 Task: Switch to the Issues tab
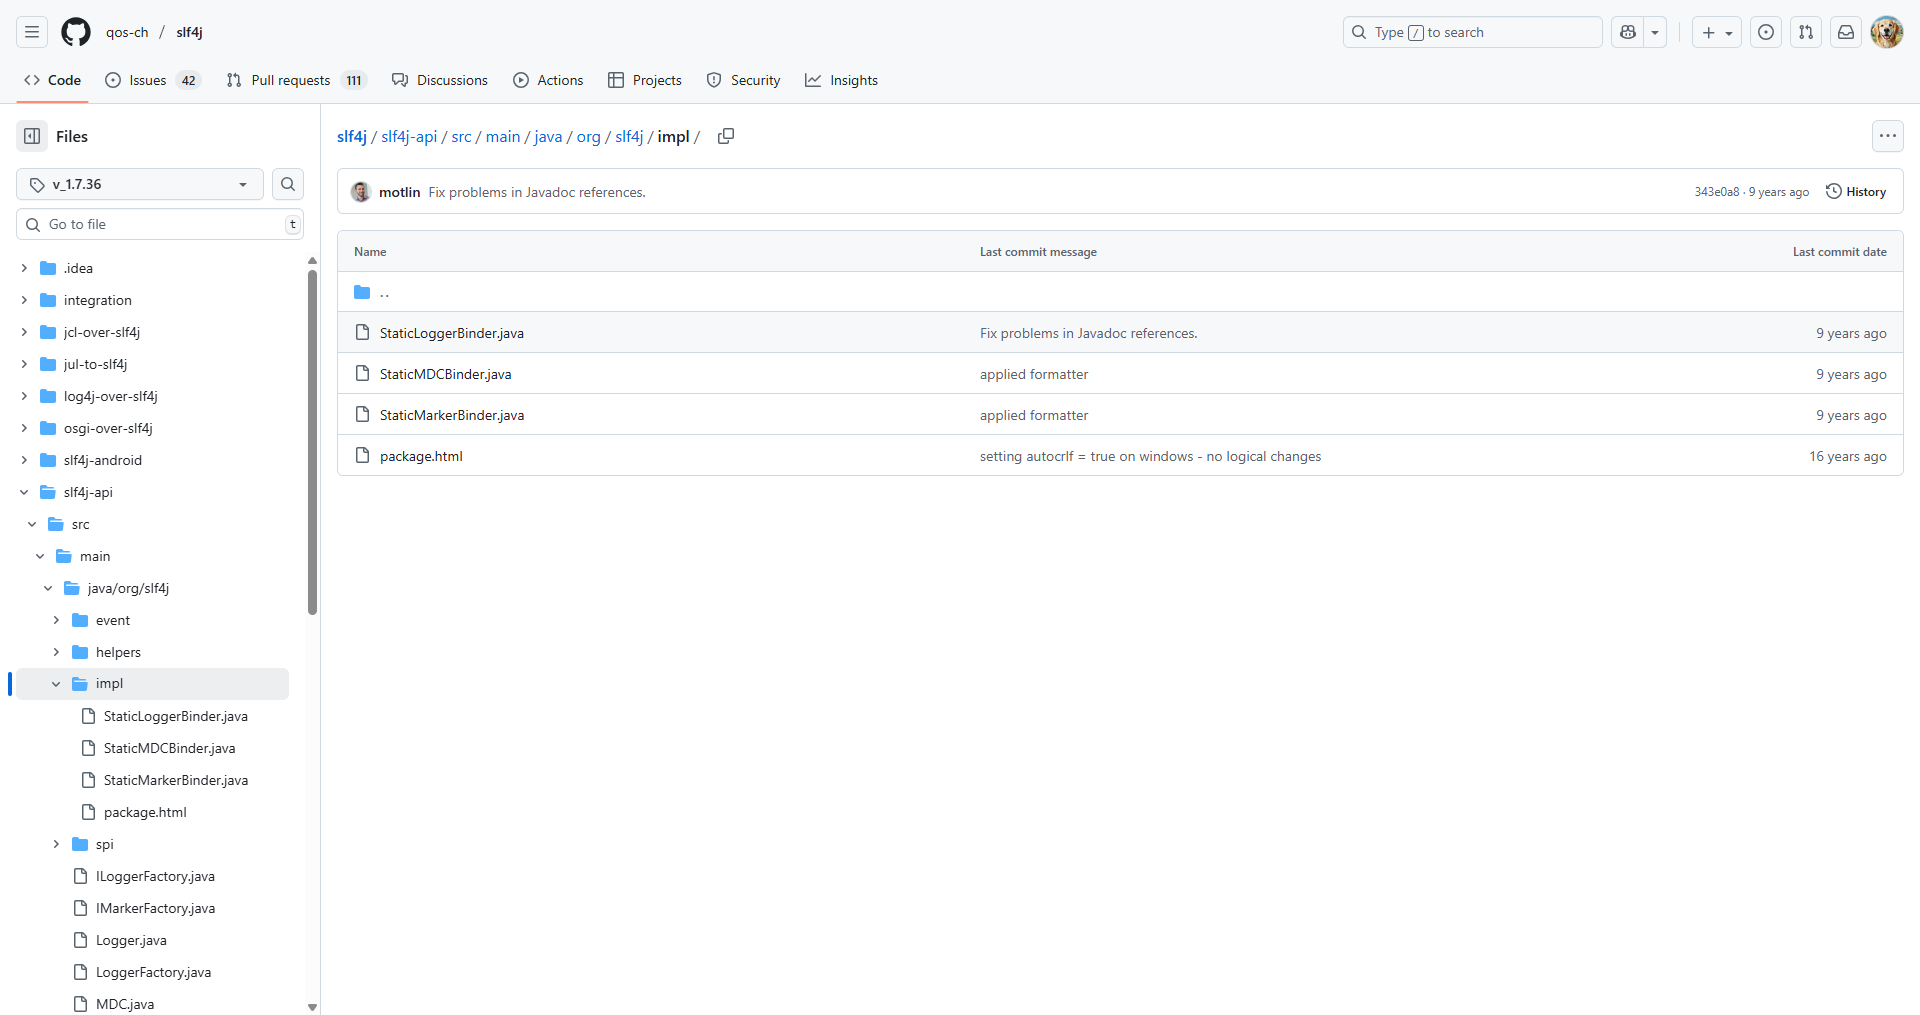coord(152,80)
